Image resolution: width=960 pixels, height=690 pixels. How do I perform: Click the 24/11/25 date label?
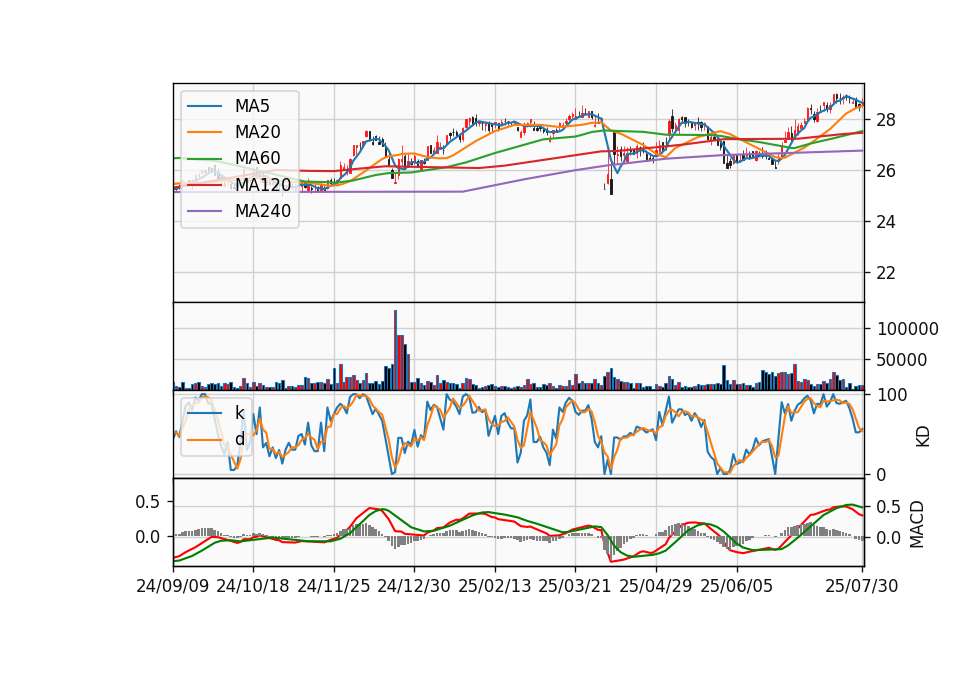tap(334, 586)
